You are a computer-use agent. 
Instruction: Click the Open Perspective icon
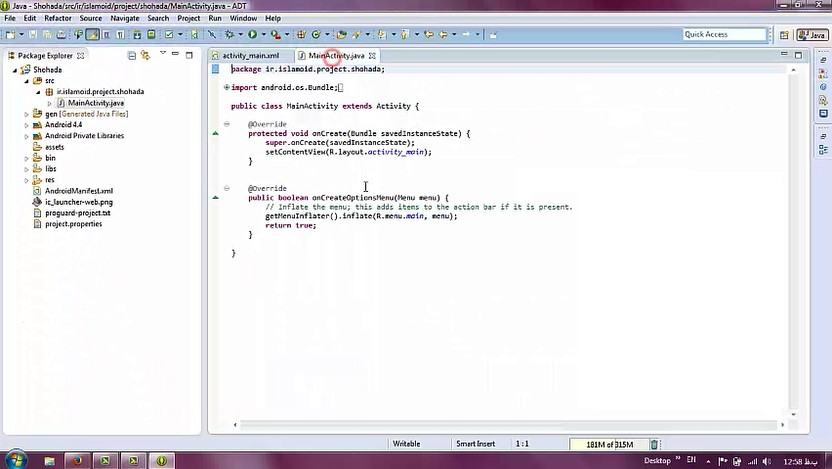tap(786, 35)
